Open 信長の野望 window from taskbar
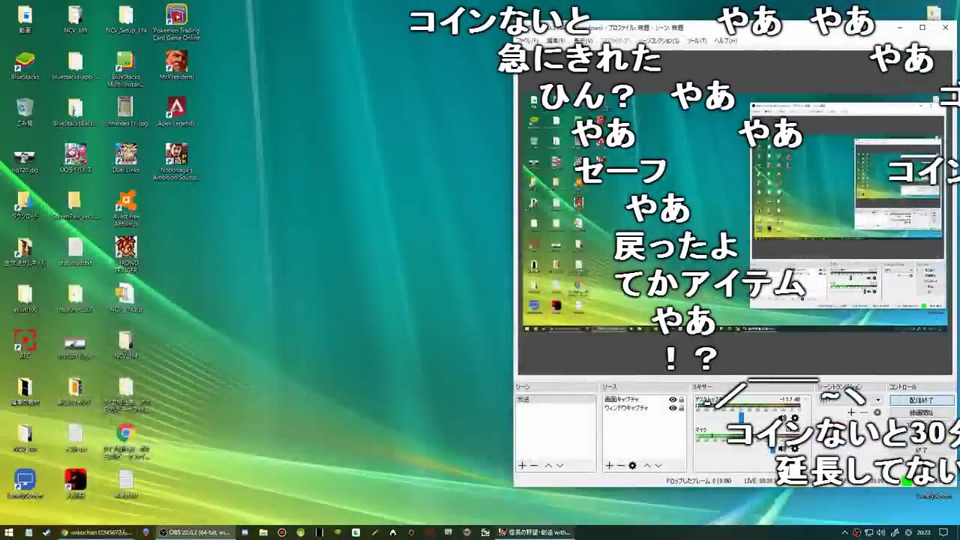 (534, 533)
